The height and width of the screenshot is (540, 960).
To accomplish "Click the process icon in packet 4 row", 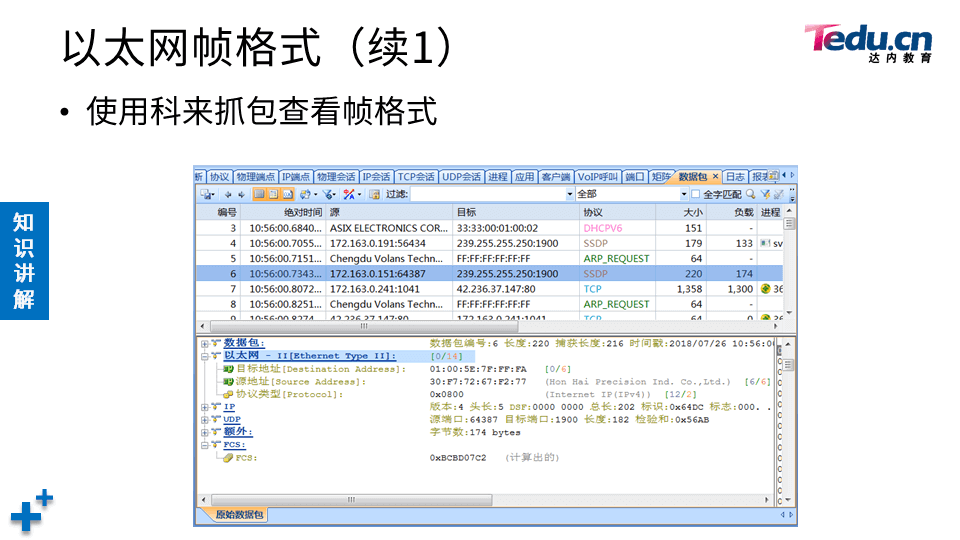I will click(765, 243).
